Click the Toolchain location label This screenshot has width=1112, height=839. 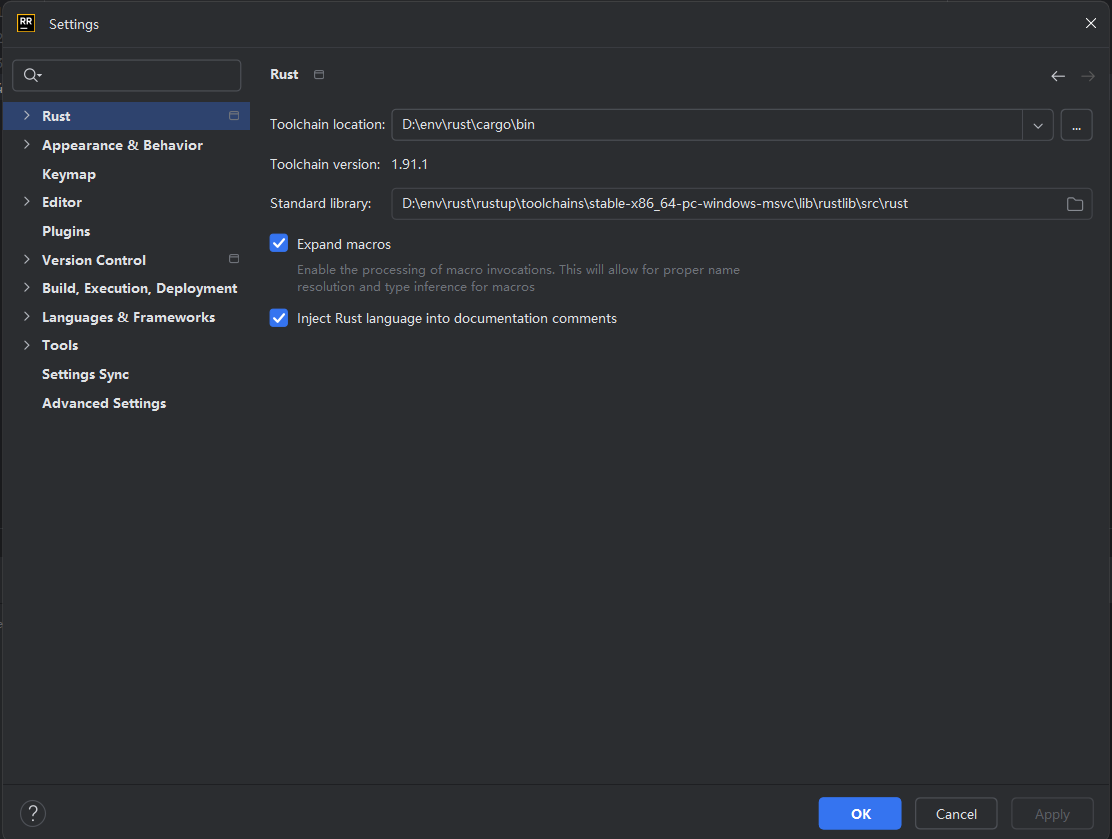coord(327,125)
